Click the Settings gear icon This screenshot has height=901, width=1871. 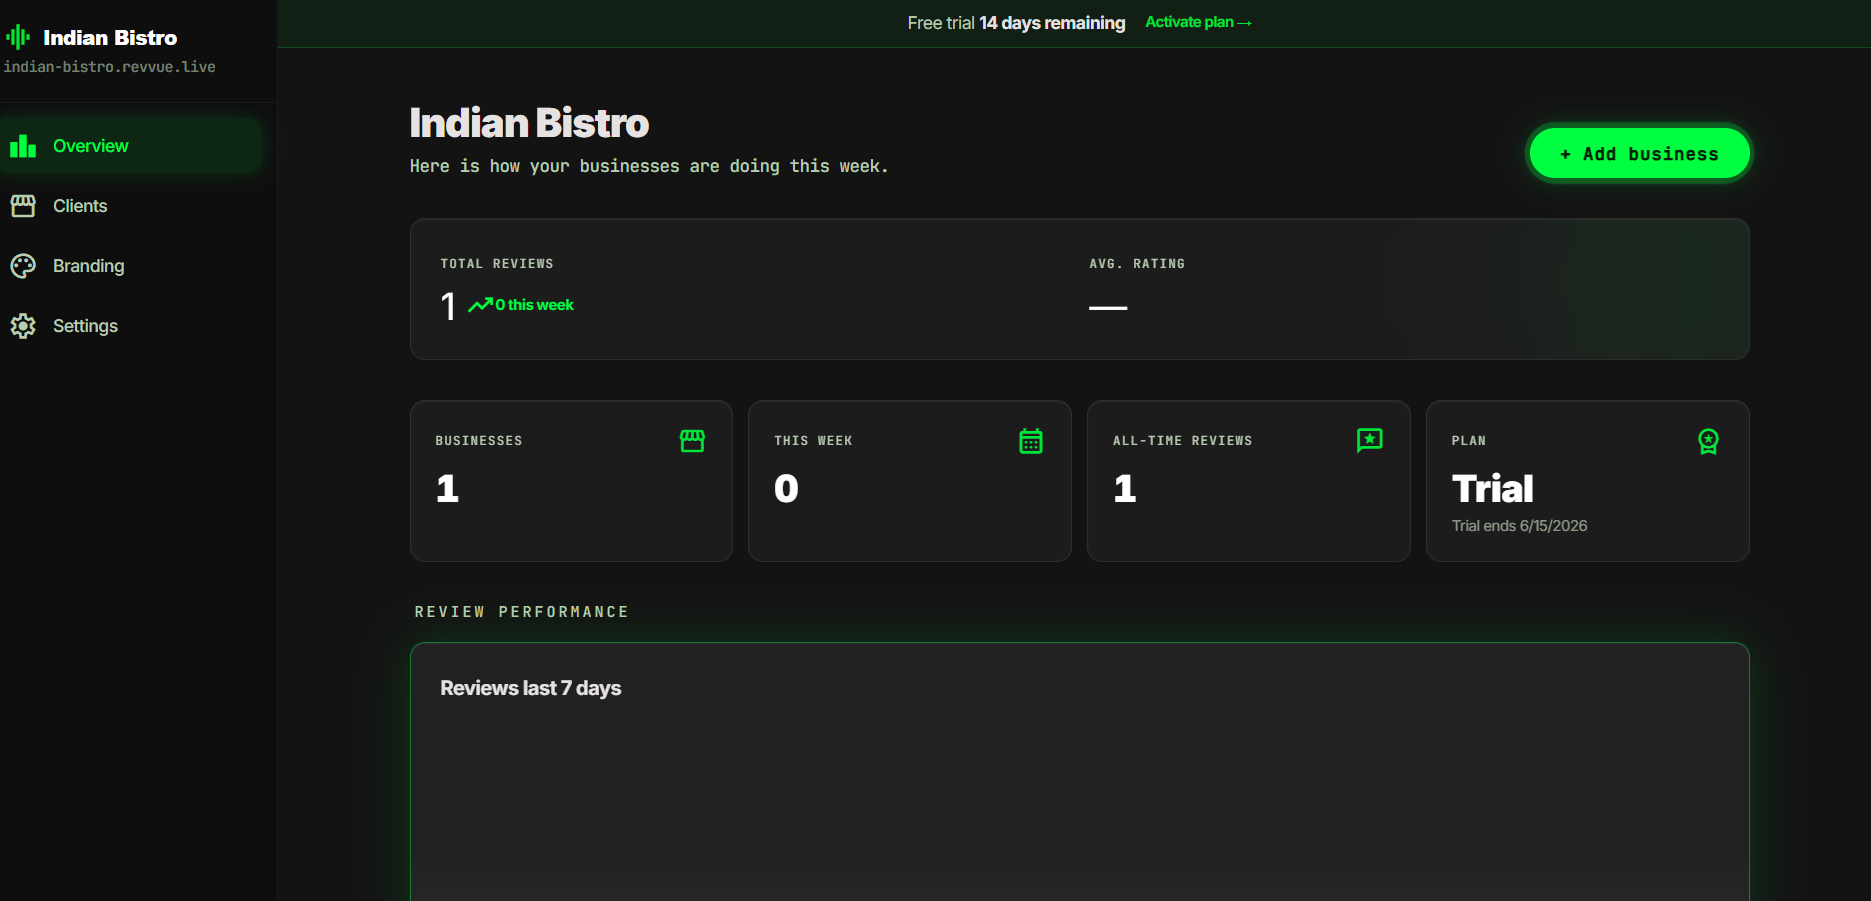23,326
